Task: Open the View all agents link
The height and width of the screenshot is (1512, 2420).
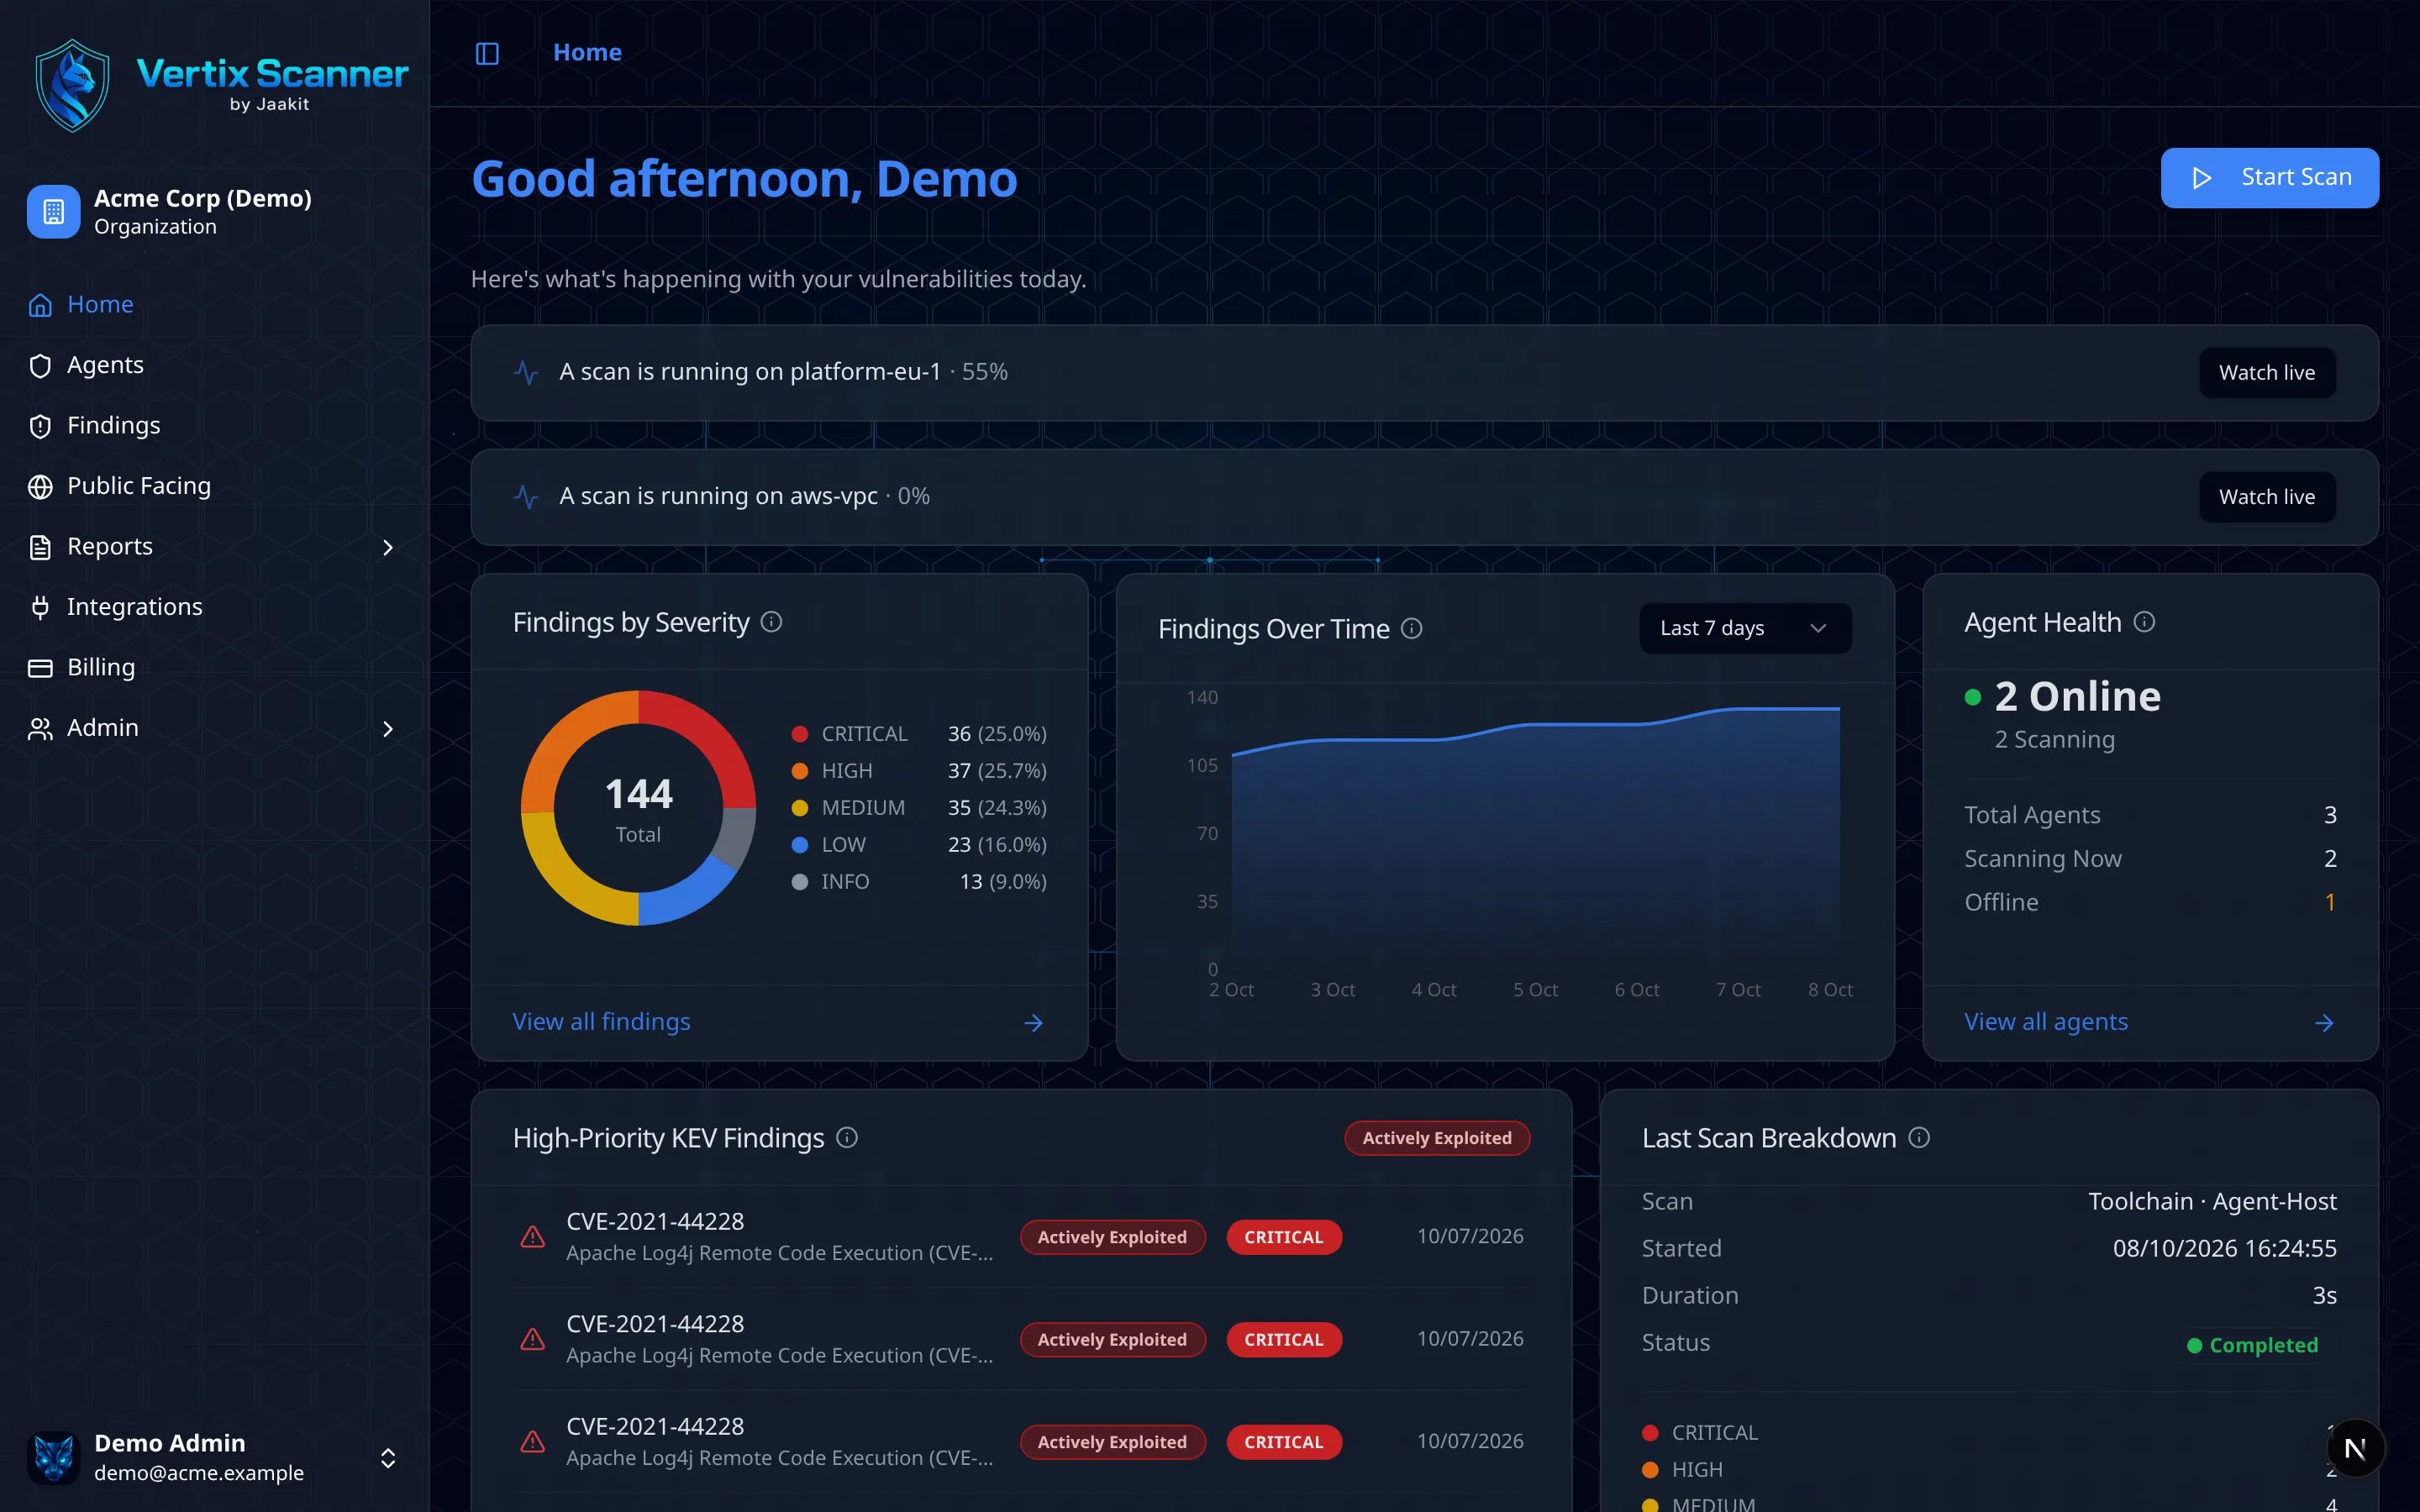Action: [x=2045, y=1022]
